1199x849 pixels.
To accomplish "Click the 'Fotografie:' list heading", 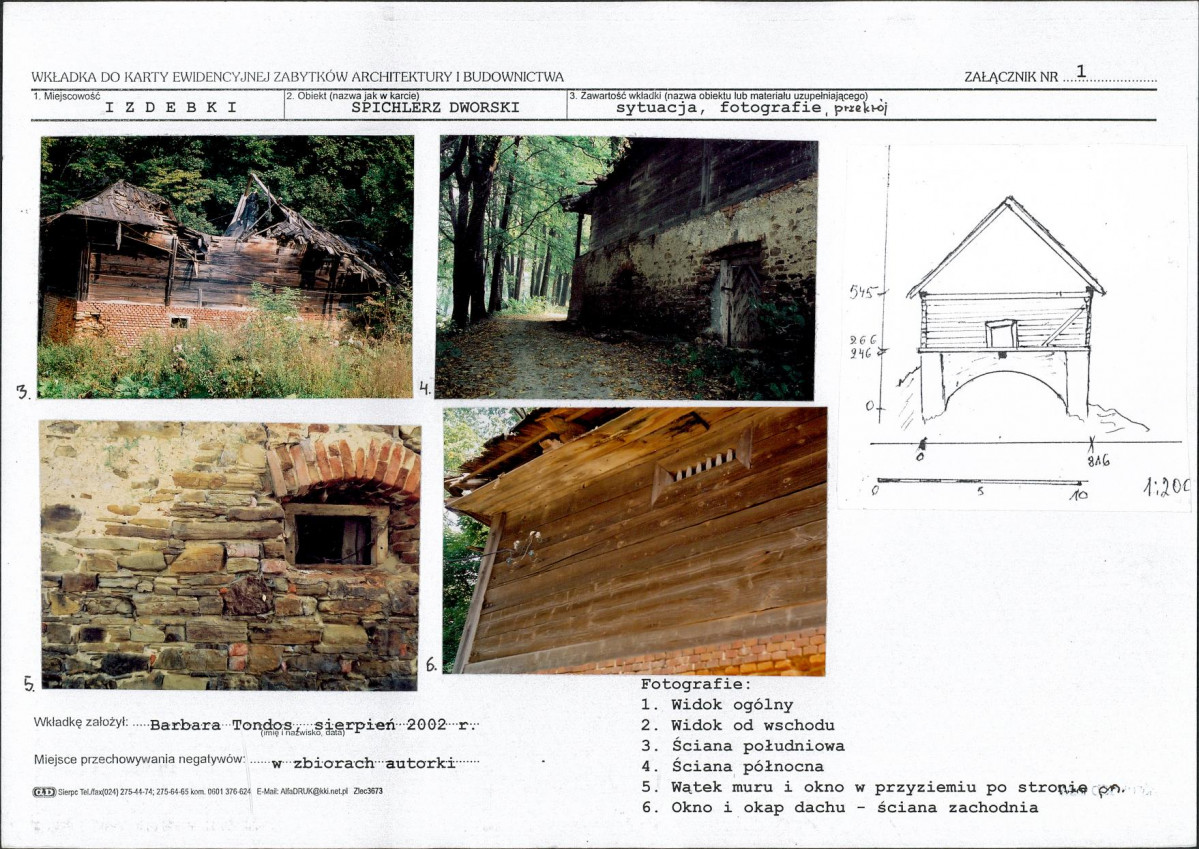I will click(x=696, y=685).
